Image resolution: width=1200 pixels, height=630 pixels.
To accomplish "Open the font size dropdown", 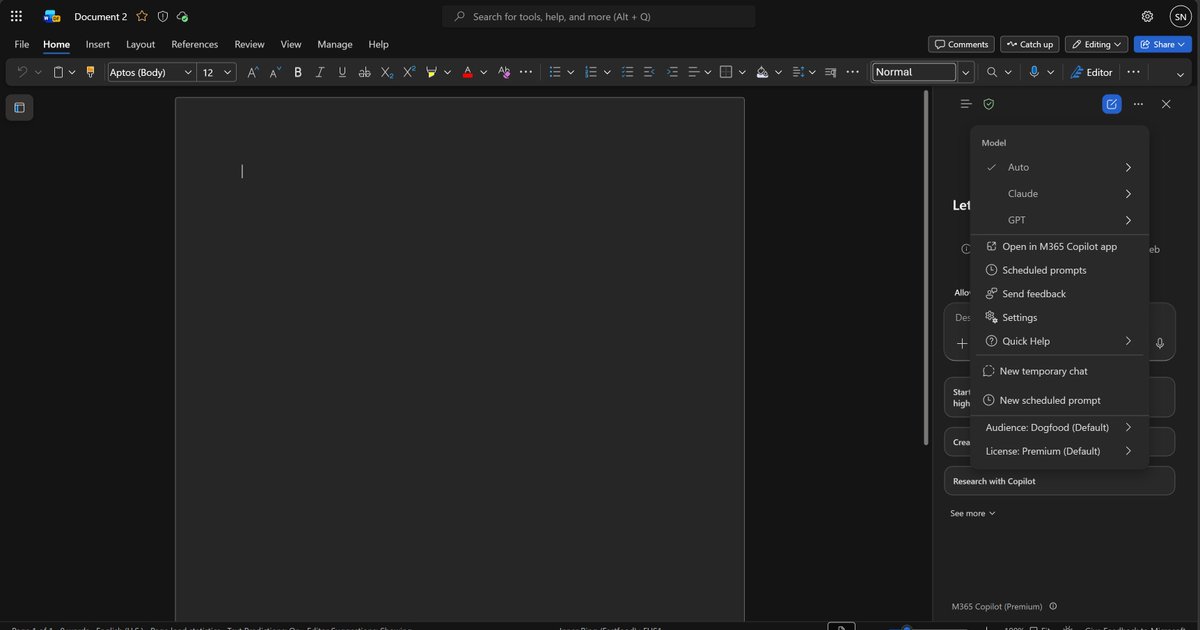I will point(229,72).
